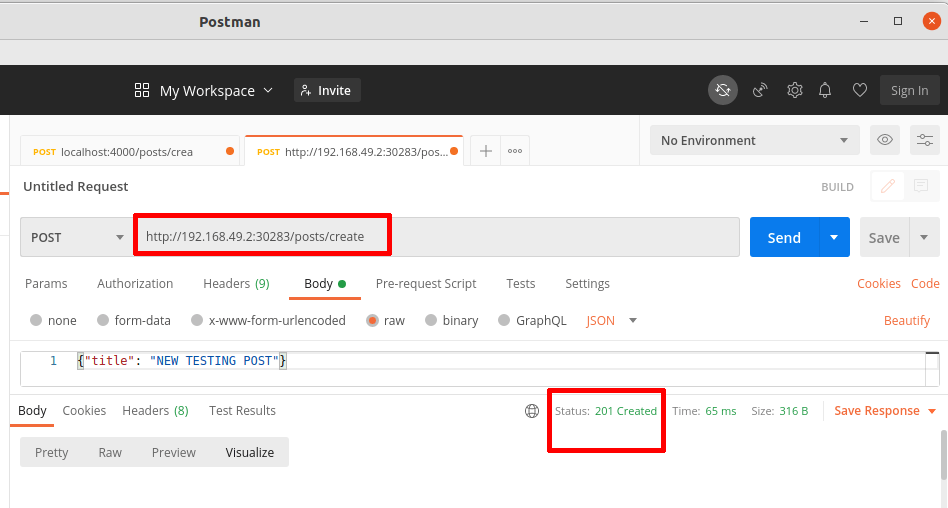Image resolution: width=948 pixels, height=508 pixels.
Task: Open the response Cookies tab
Action: (84, 411)
